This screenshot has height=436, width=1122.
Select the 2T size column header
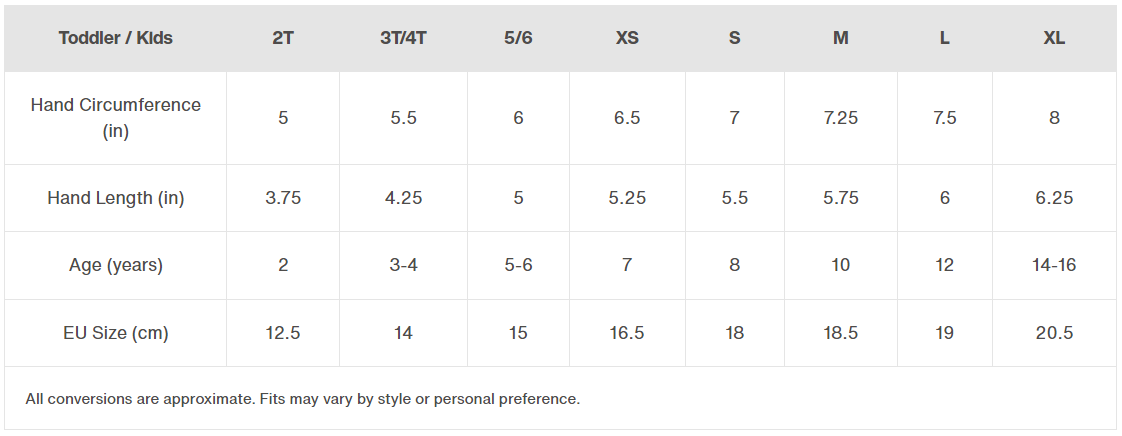point(283,38)
